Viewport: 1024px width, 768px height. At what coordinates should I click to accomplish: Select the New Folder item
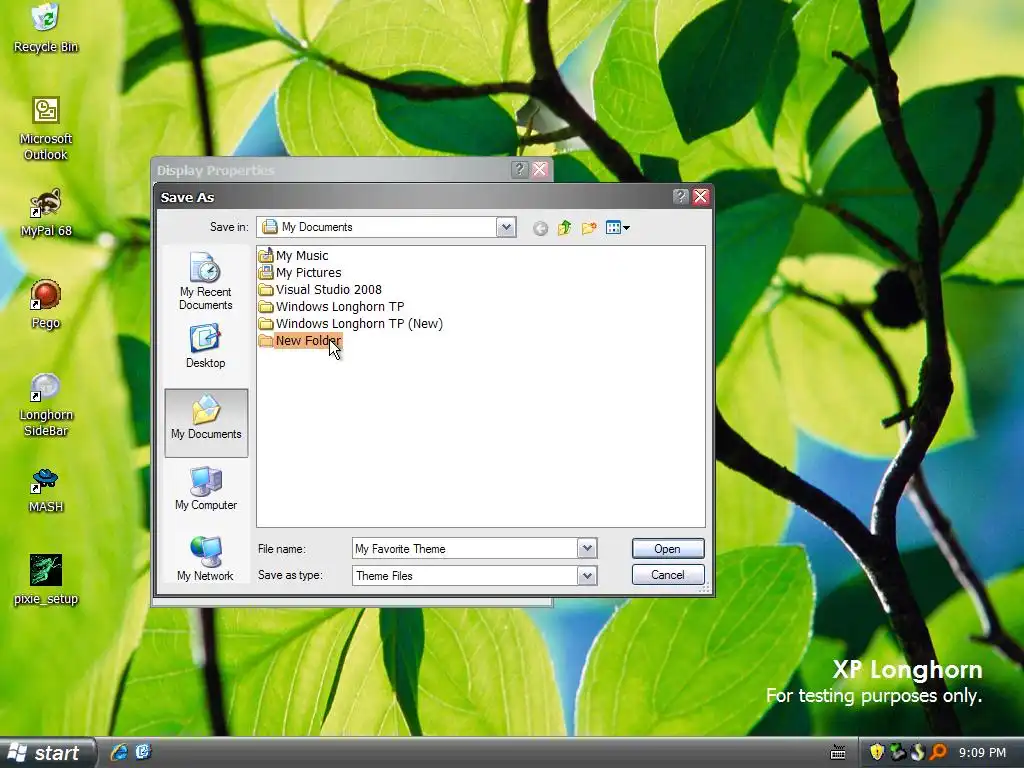click(300, 340)
